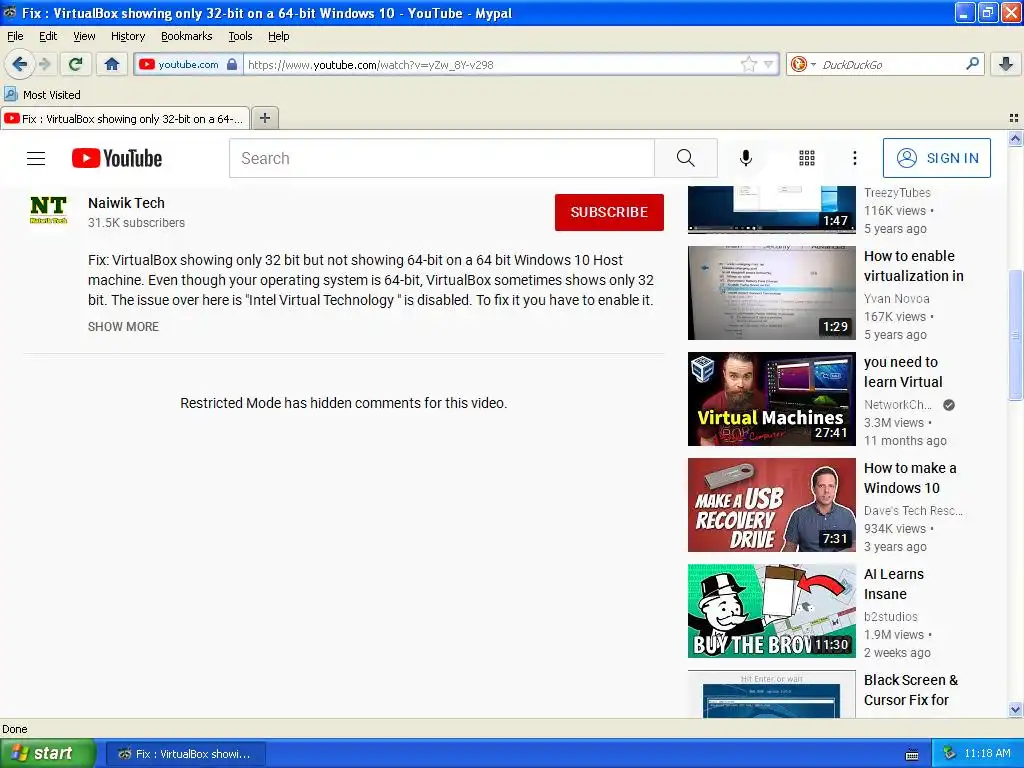This screenshot has height=768, width=1024.
Task: Bookmark this page with the star icon
Action: [x=748, y=64]
